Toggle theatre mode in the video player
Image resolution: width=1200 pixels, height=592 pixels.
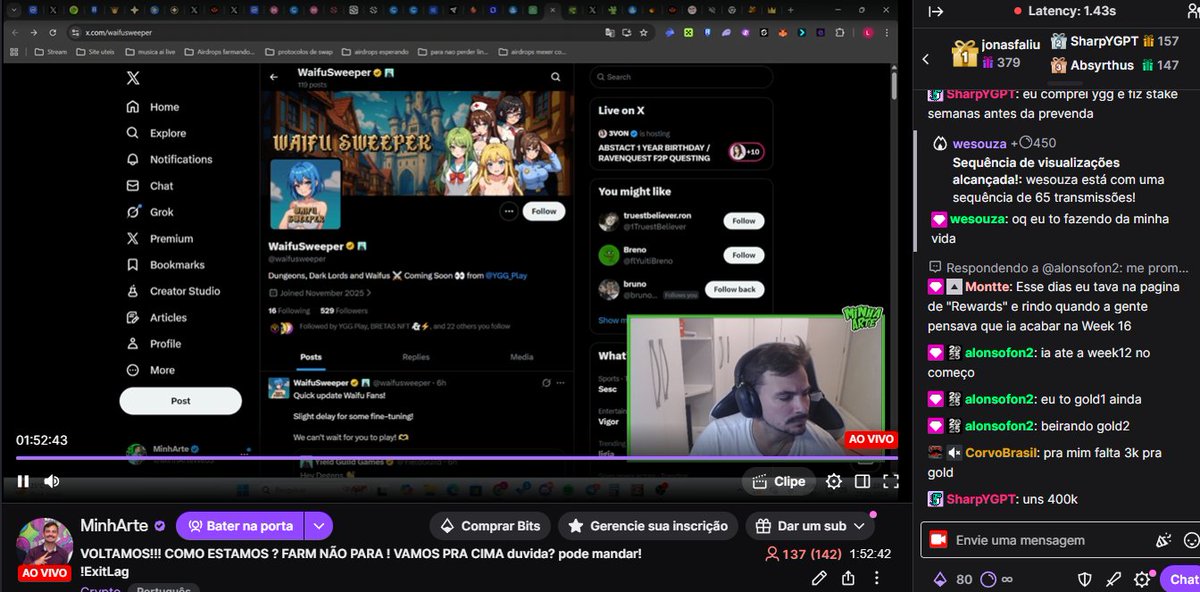click(862, 481)
